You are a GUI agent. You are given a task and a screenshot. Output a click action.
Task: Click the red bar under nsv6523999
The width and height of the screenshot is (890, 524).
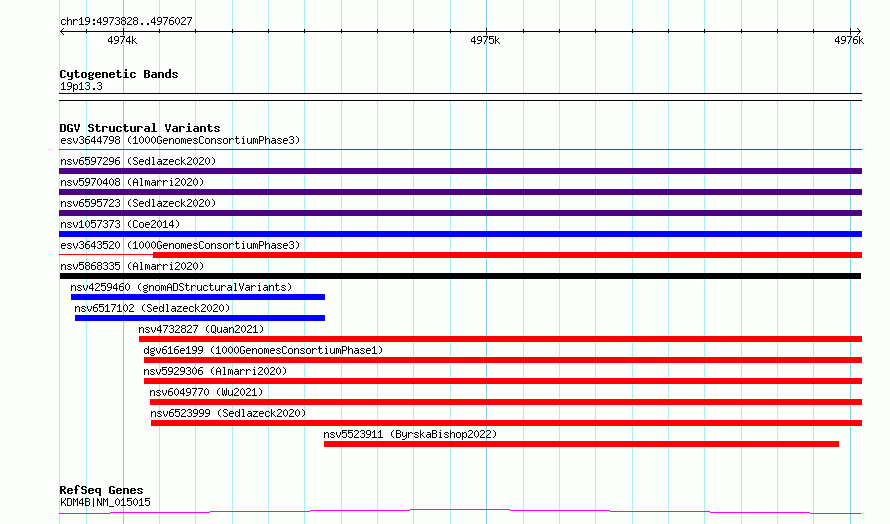coord(506,423)
